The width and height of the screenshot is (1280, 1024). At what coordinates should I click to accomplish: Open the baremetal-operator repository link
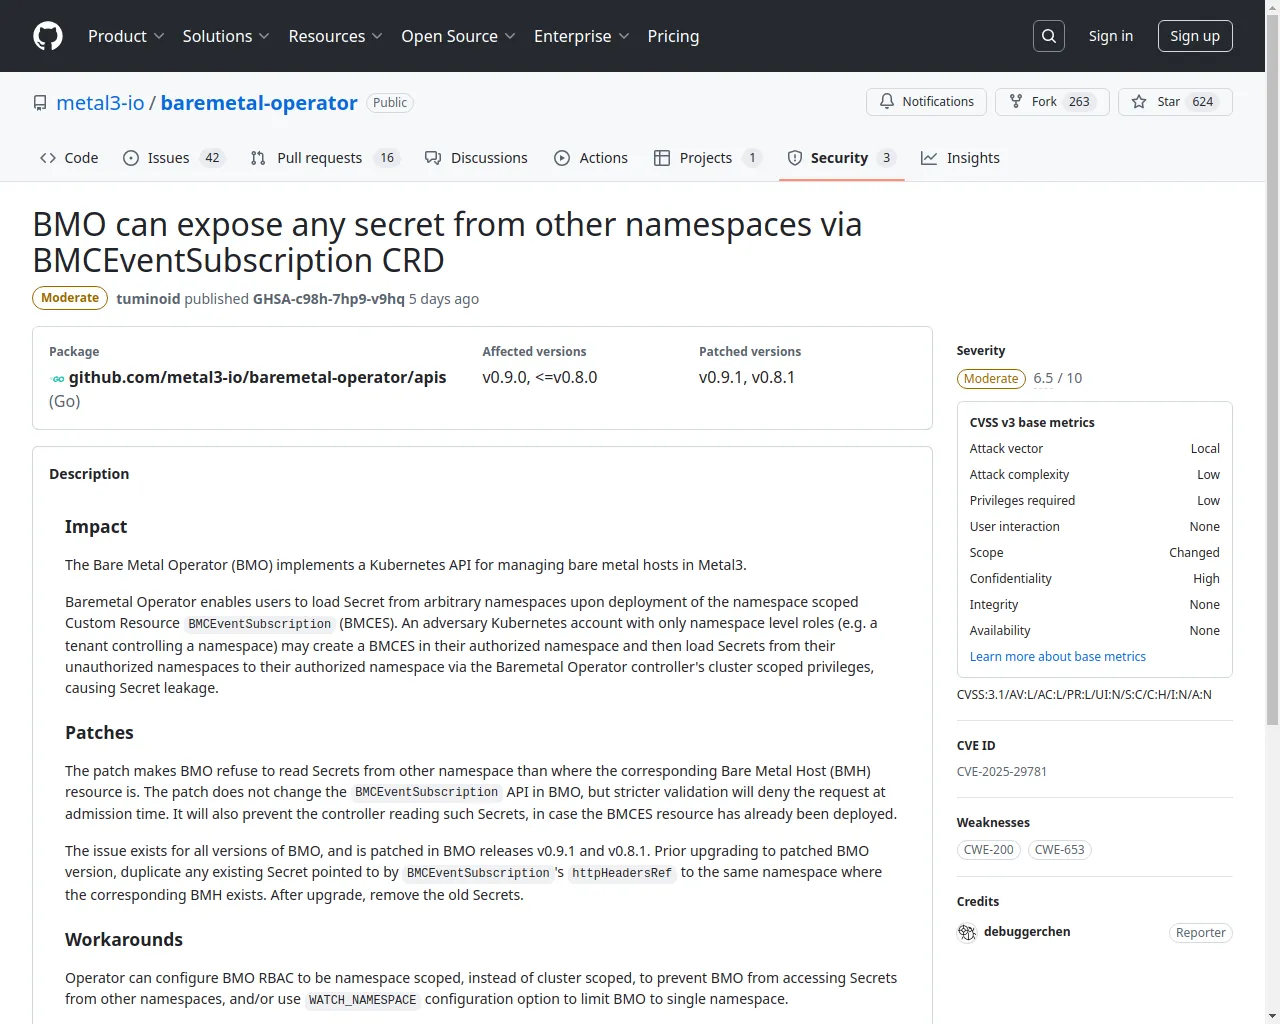pyautogui.click(x=259, y=103)
